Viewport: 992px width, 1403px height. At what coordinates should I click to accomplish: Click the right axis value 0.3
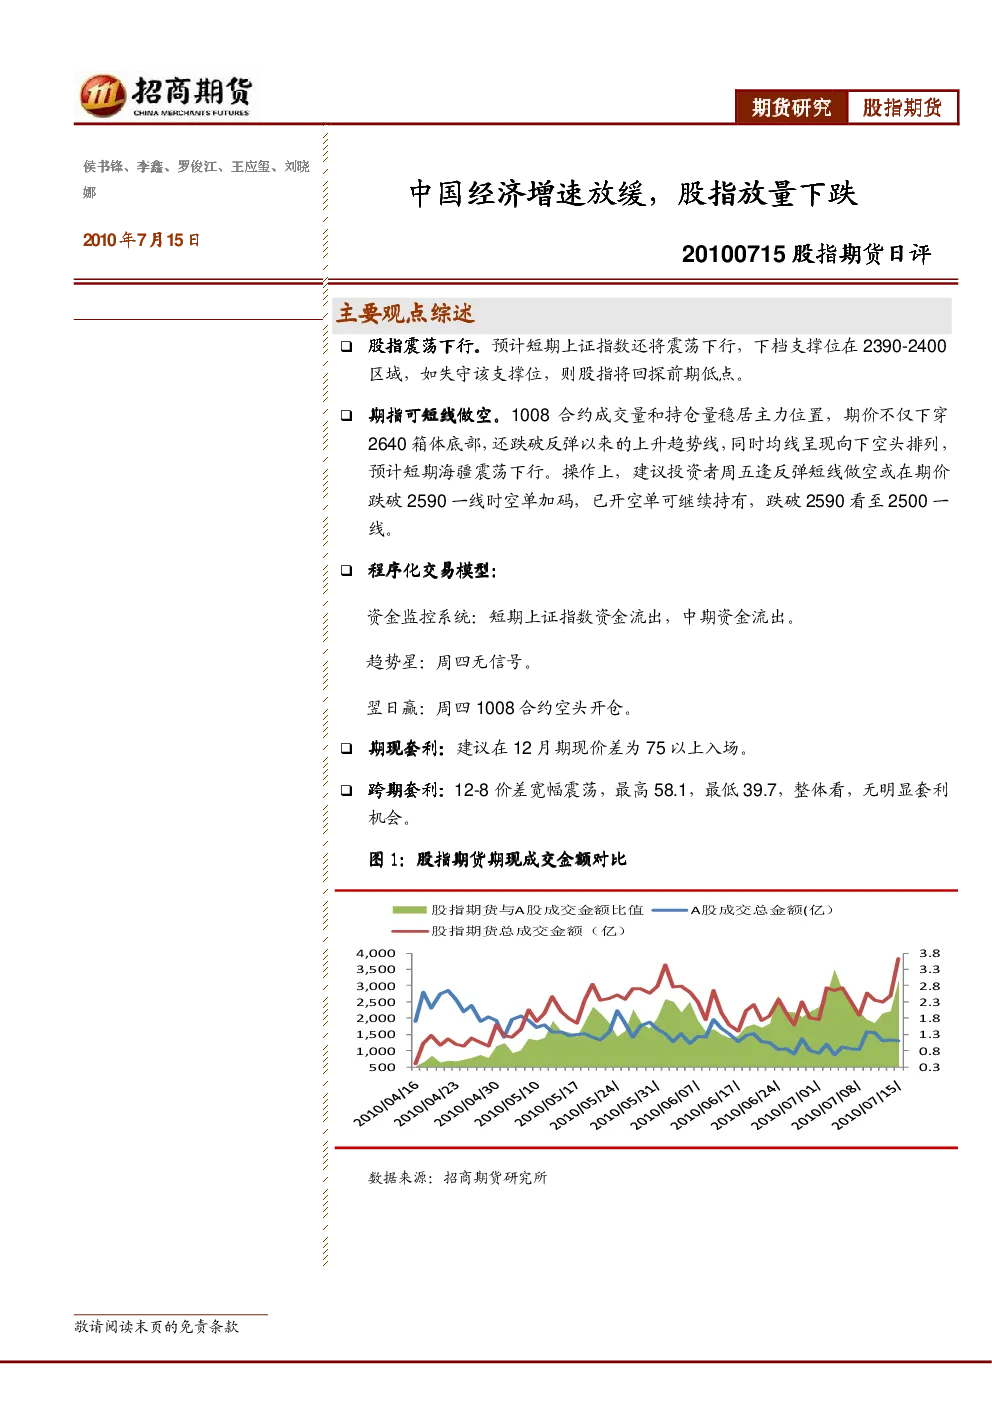click(930, 1067)
